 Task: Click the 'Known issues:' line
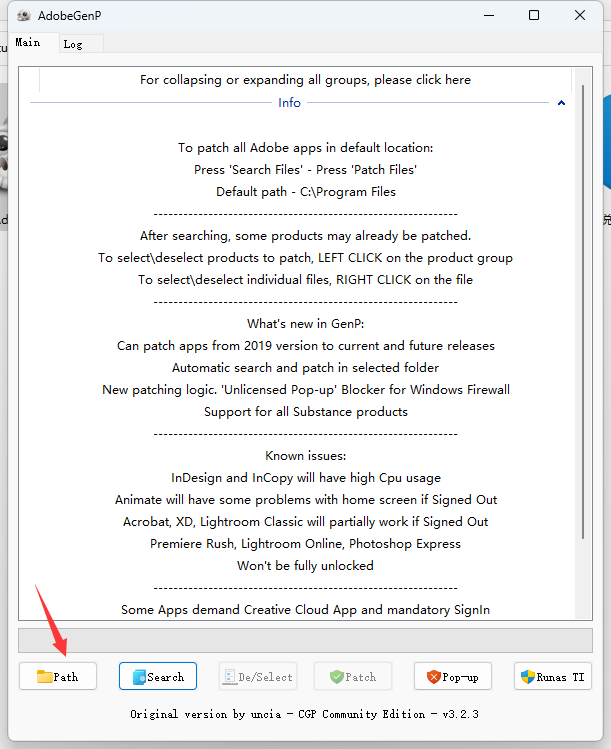click(306, 456)
